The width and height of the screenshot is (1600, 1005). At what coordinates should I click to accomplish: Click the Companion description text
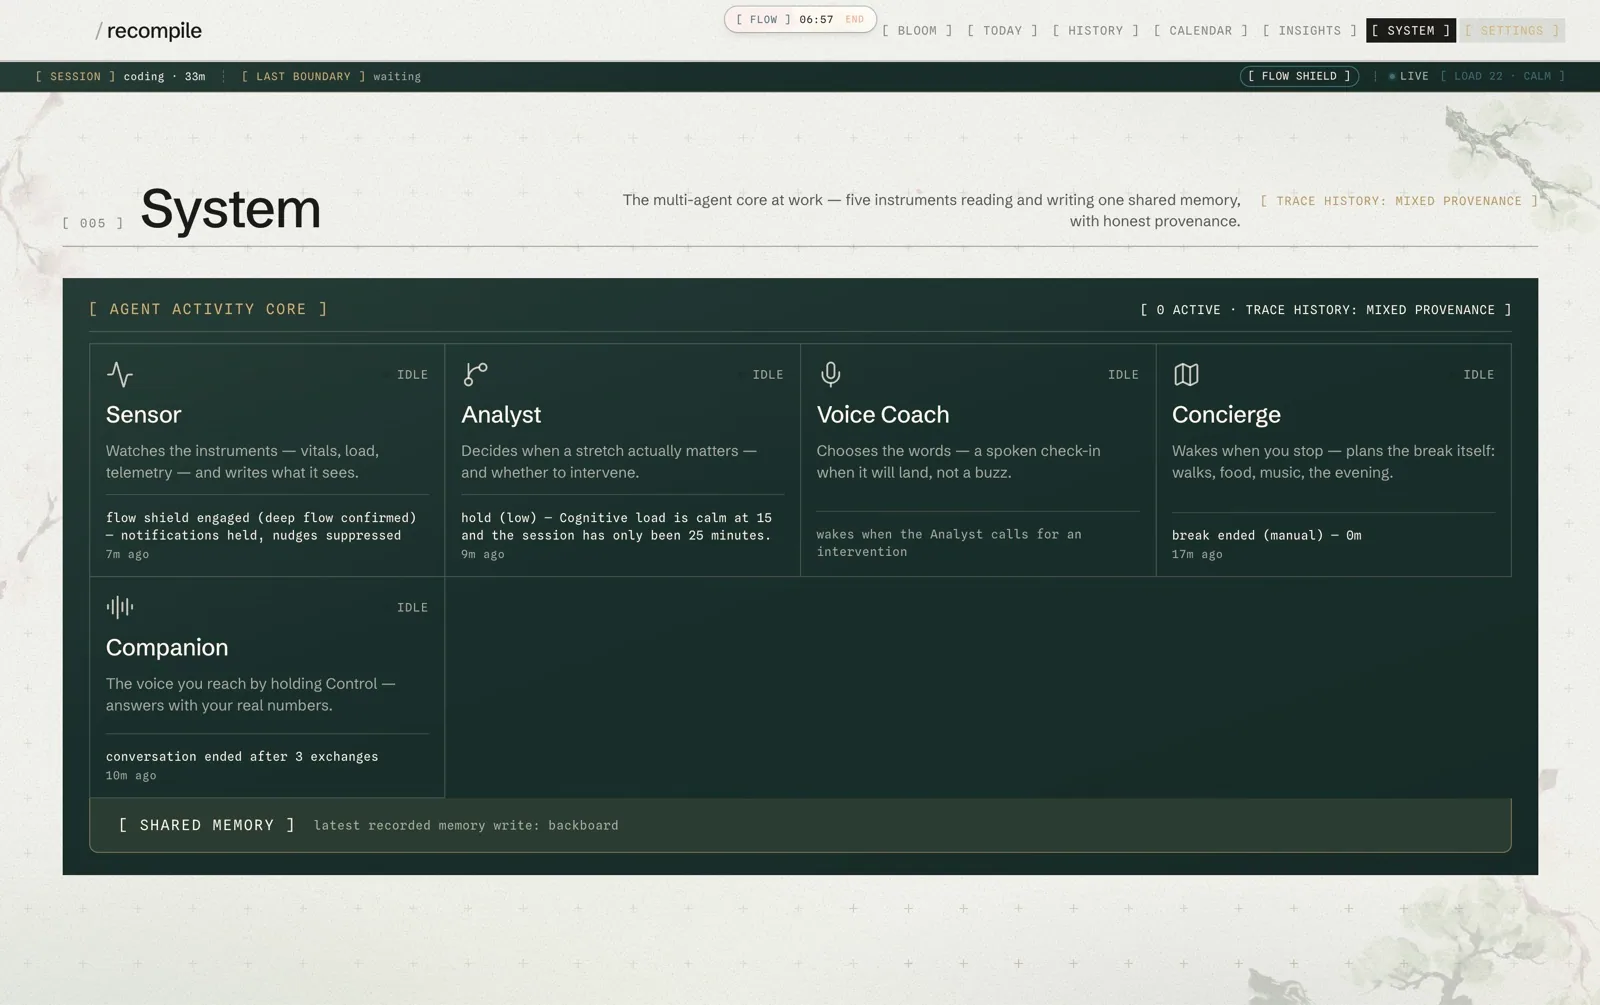click(251, 695)
